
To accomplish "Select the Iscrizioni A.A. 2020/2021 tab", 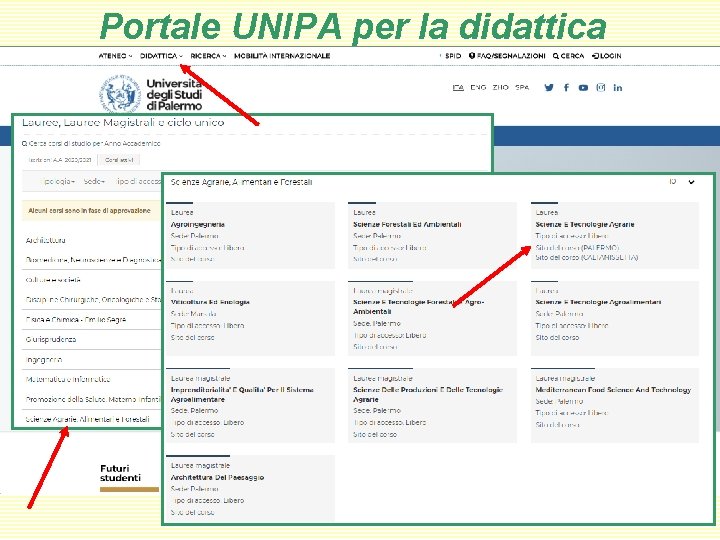I will (x=60, y=160).
